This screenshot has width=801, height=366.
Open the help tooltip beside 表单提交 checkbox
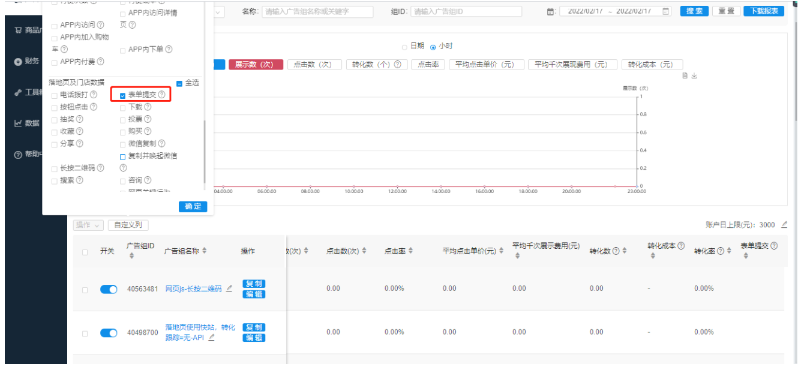(161, 95)
